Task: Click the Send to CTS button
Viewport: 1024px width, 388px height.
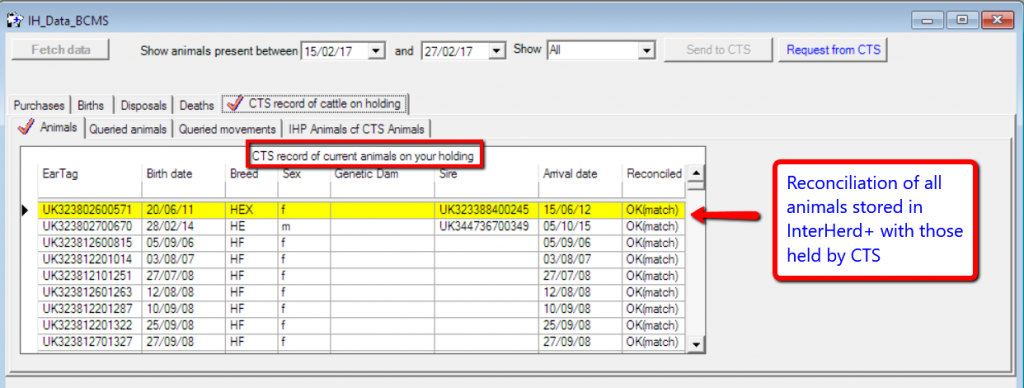Action: tap(718, 50)
